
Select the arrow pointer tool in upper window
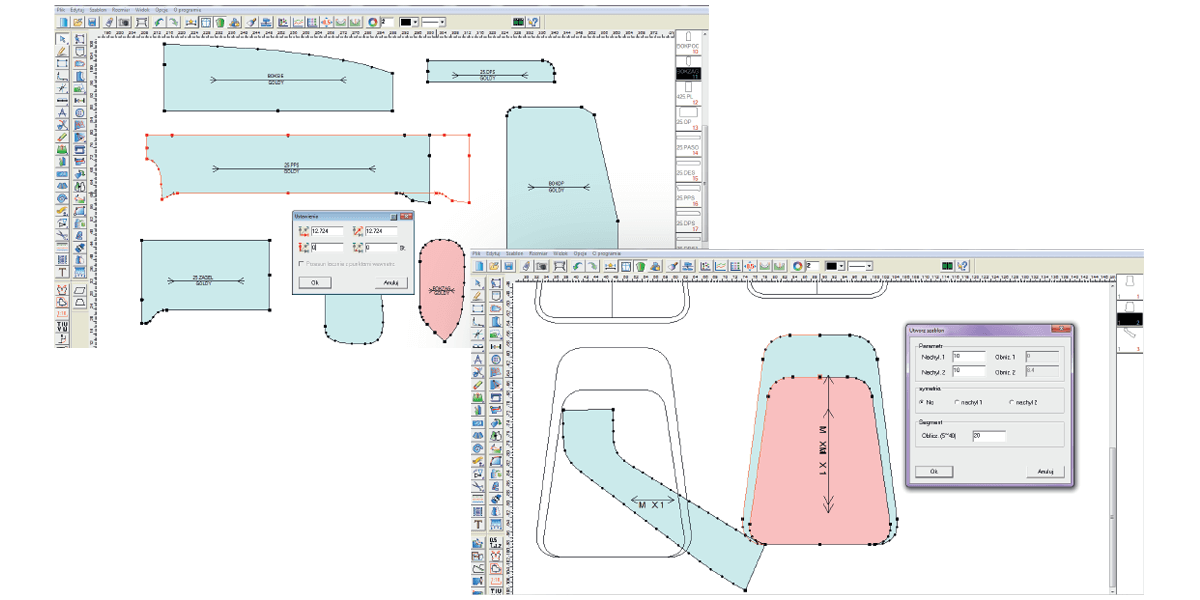pyautogui.click(x=63, y=39)
